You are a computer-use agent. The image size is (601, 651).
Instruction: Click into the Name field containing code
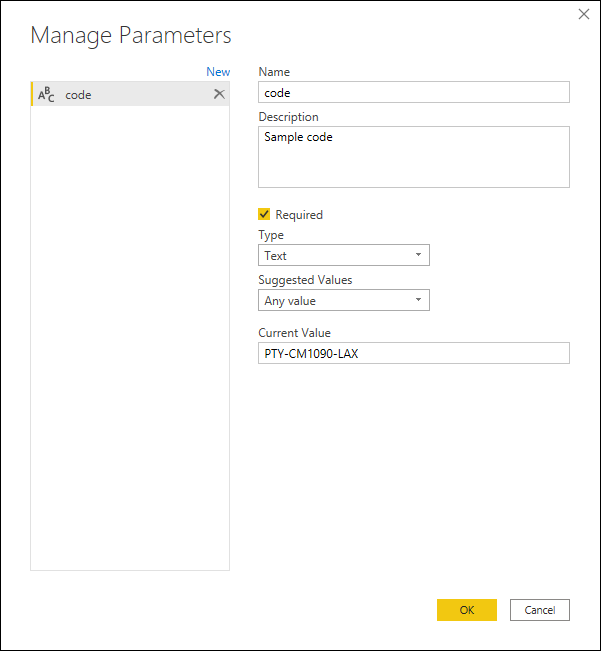point(414,92)
